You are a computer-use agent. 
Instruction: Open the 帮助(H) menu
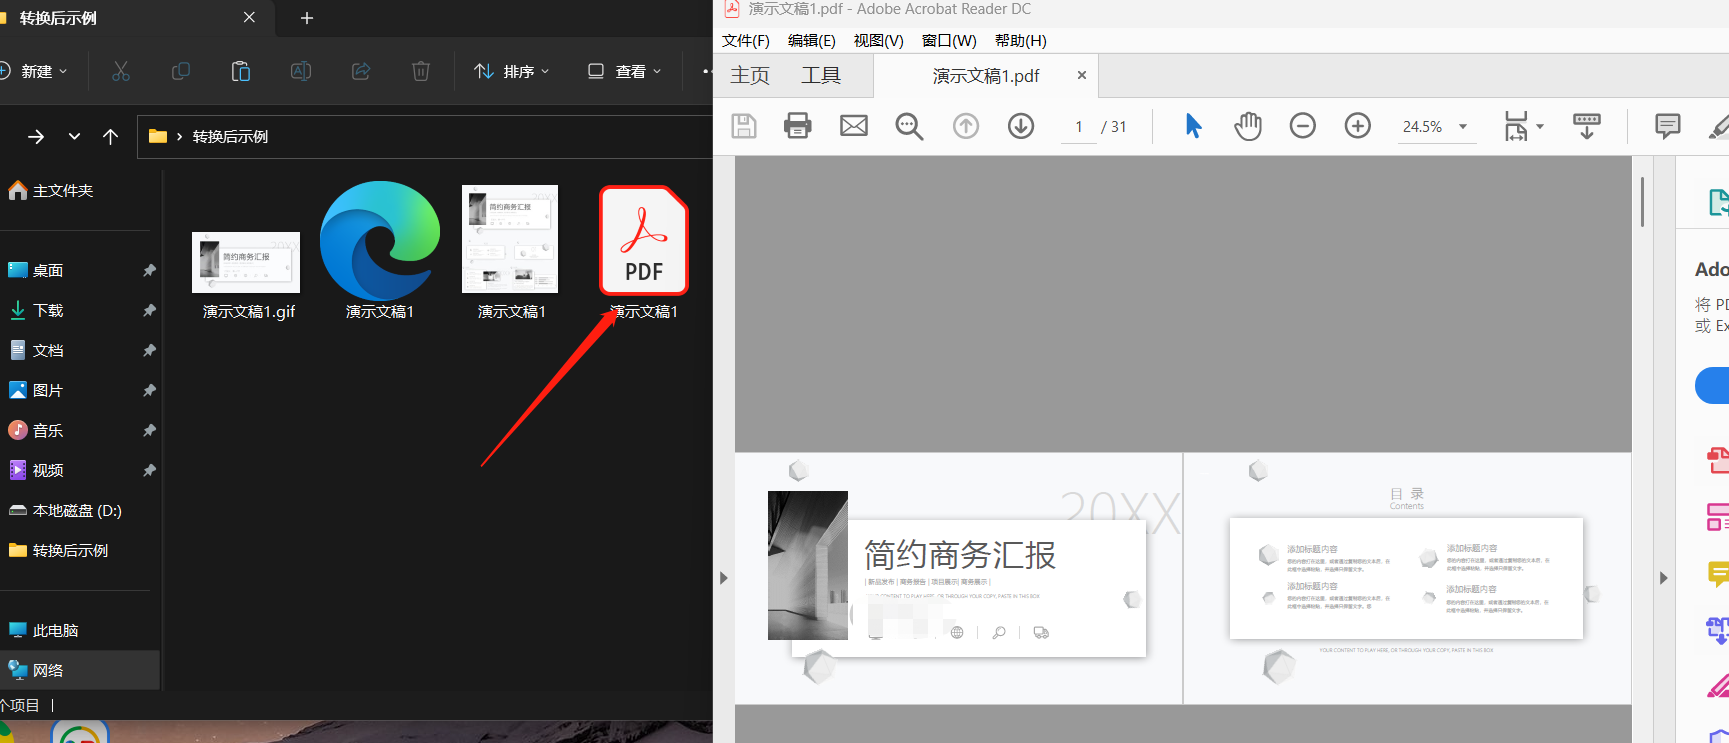point(1021,41)
